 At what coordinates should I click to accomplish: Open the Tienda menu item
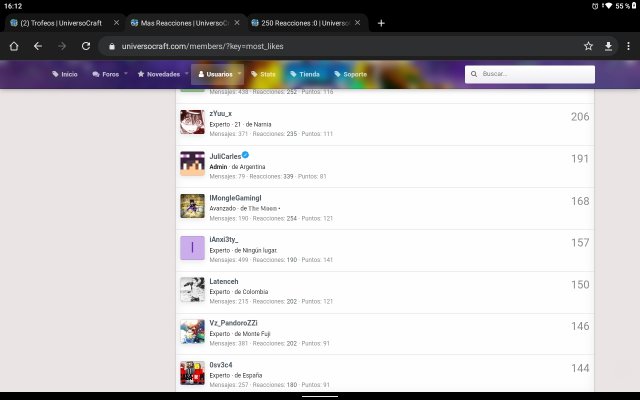(x=305, y=74)
